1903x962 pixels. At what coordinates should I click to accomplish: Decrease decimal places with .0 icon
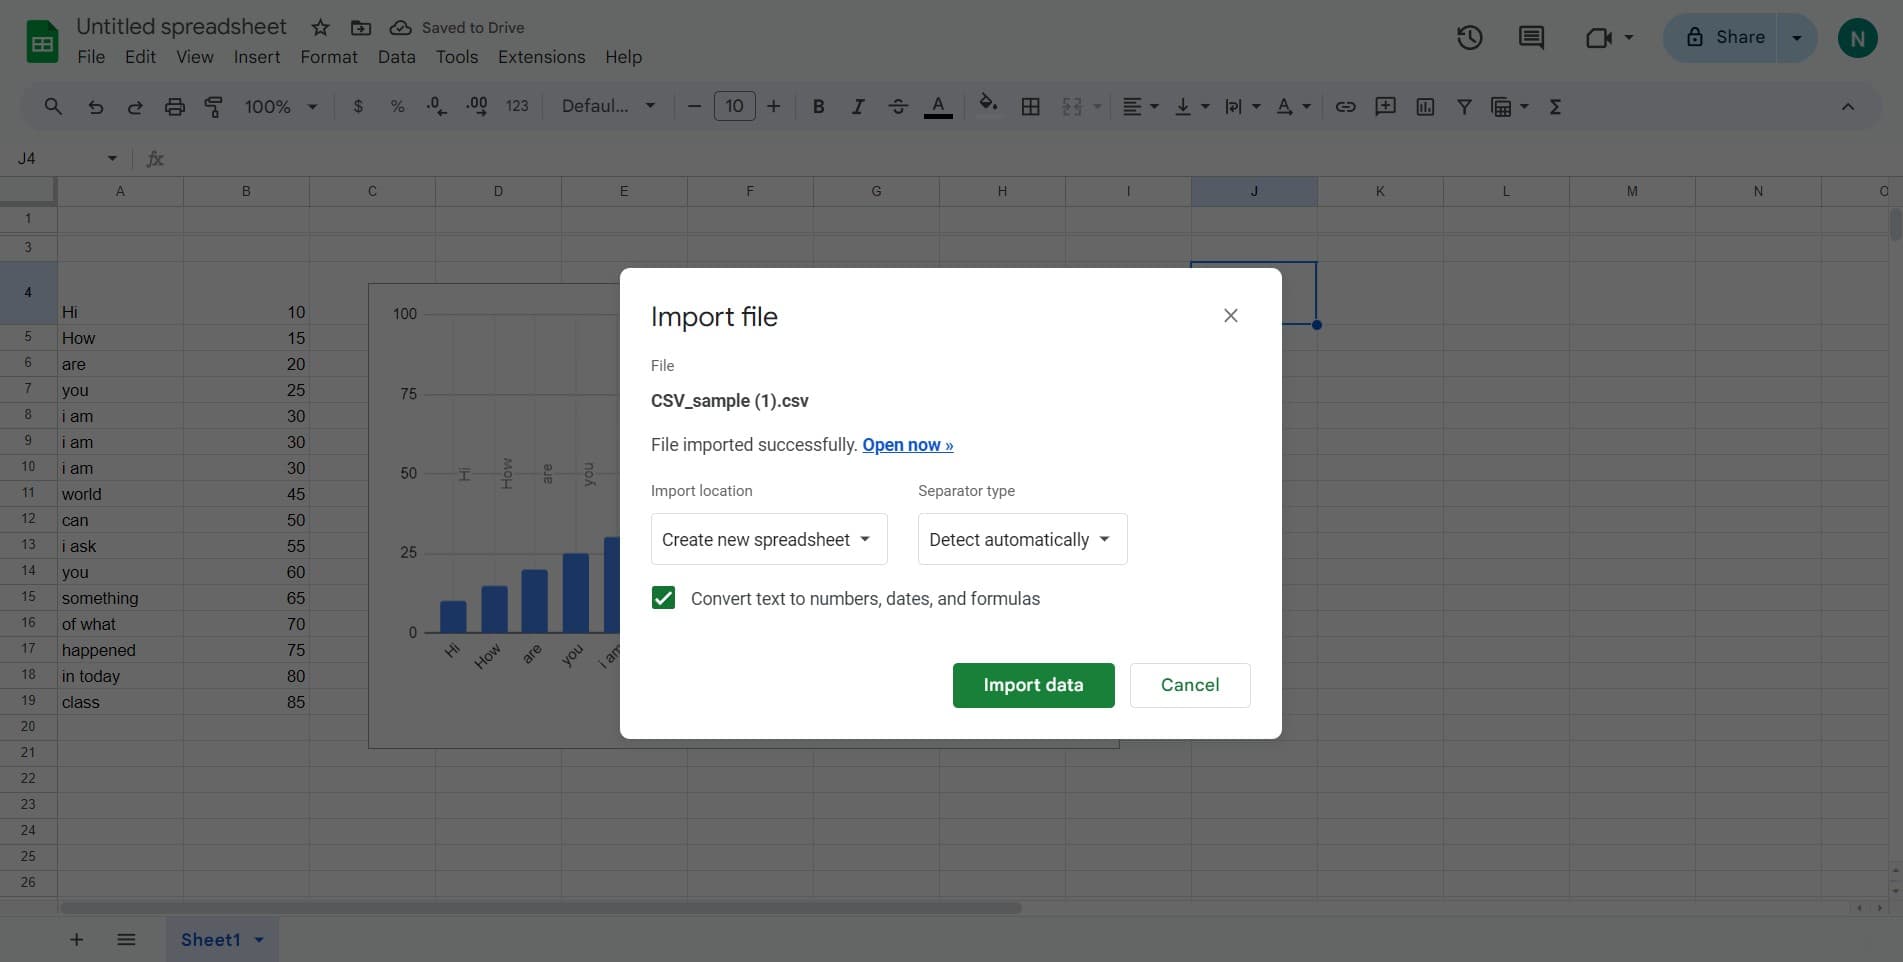click(x=435, y=106)
